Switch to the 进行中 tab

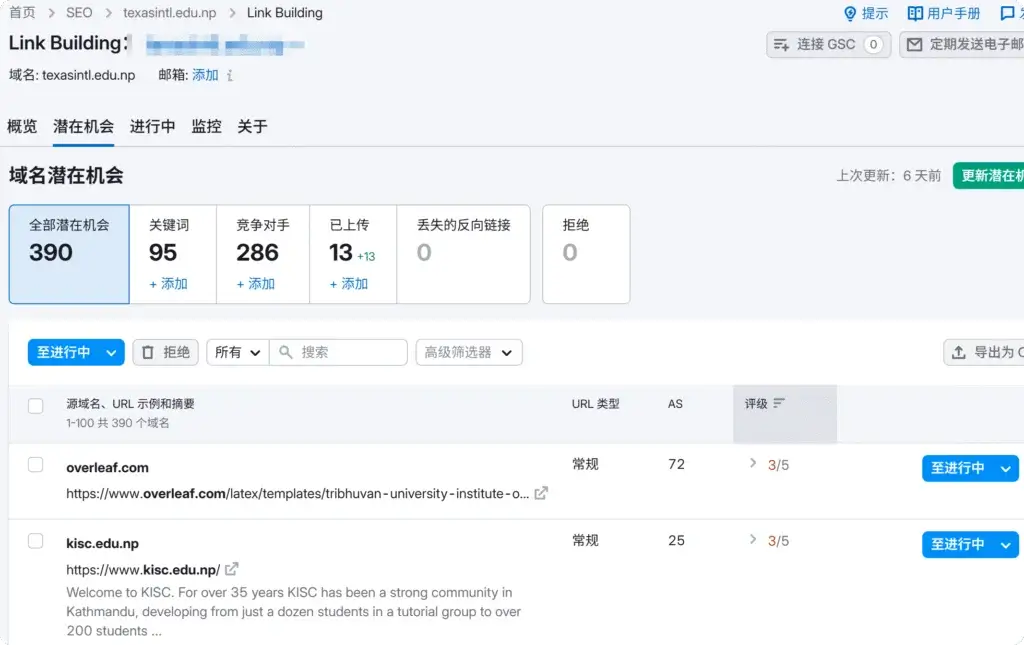tap(152, 127)
